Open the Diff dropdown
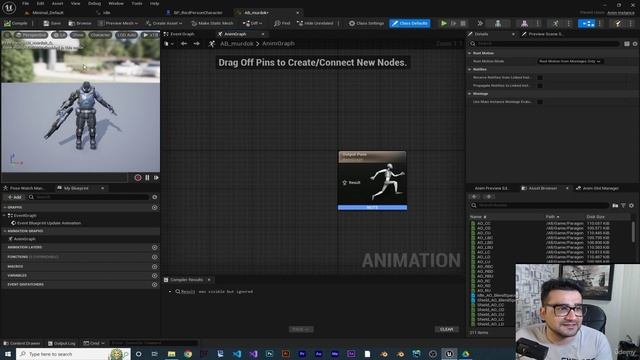Viewport: 640px width, 360px height. point(252,23)
